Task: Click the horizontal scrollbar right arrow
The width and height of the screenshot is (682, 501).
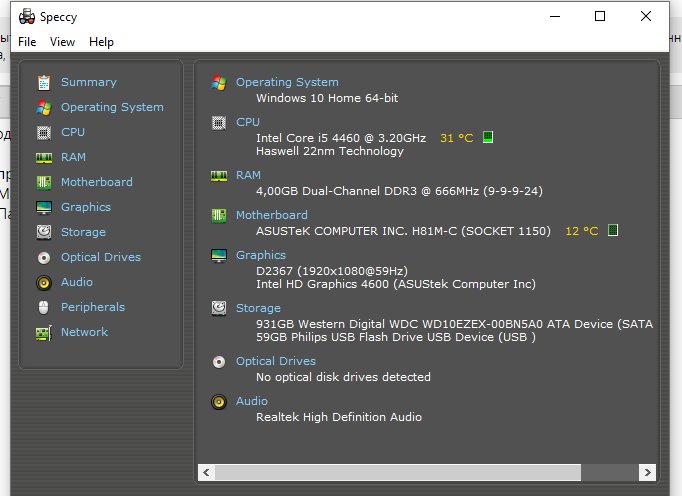Action: click(x=647, y=472)
